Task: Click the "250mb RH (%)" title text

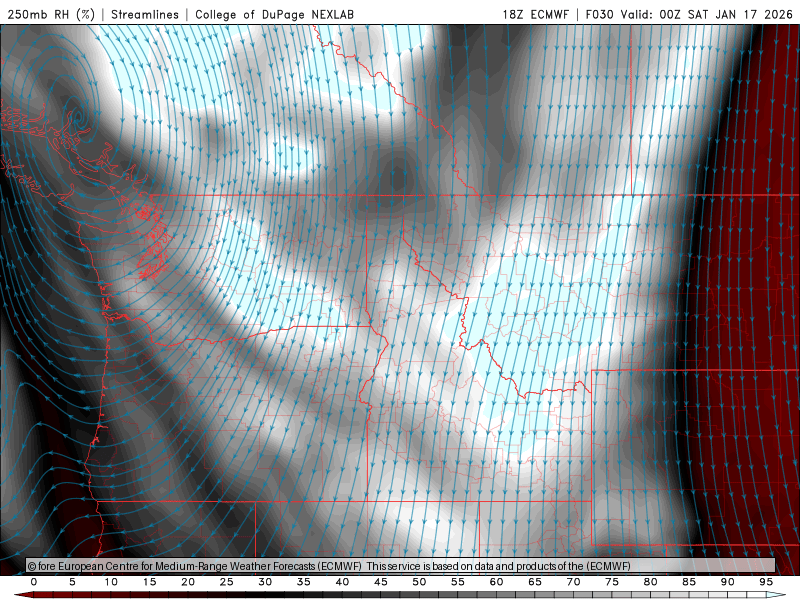Action: pyautogui.click(x=52, y=14)
